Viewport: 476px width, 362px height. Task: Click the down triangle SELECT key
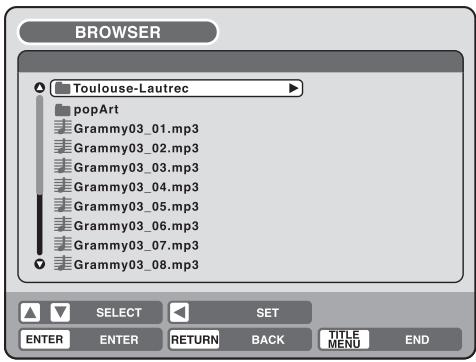click(x=60, y=313)
